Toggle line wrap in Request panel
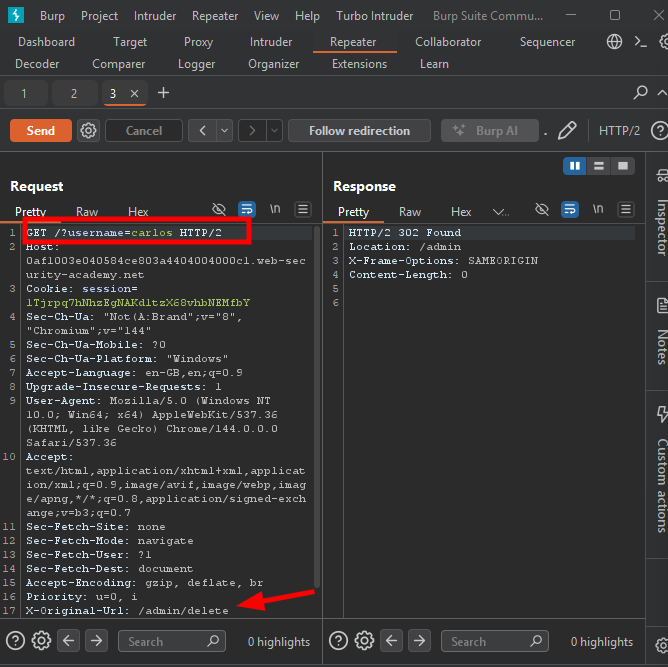The image size is (668, 667). coord(247,209)
